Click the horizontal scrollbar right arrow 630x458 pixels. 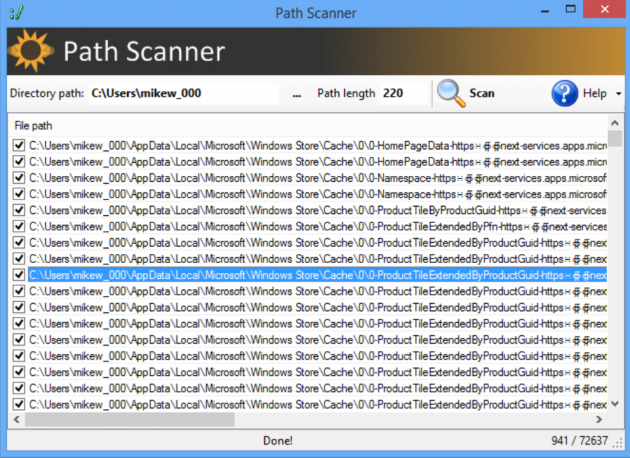coord(600,420)
